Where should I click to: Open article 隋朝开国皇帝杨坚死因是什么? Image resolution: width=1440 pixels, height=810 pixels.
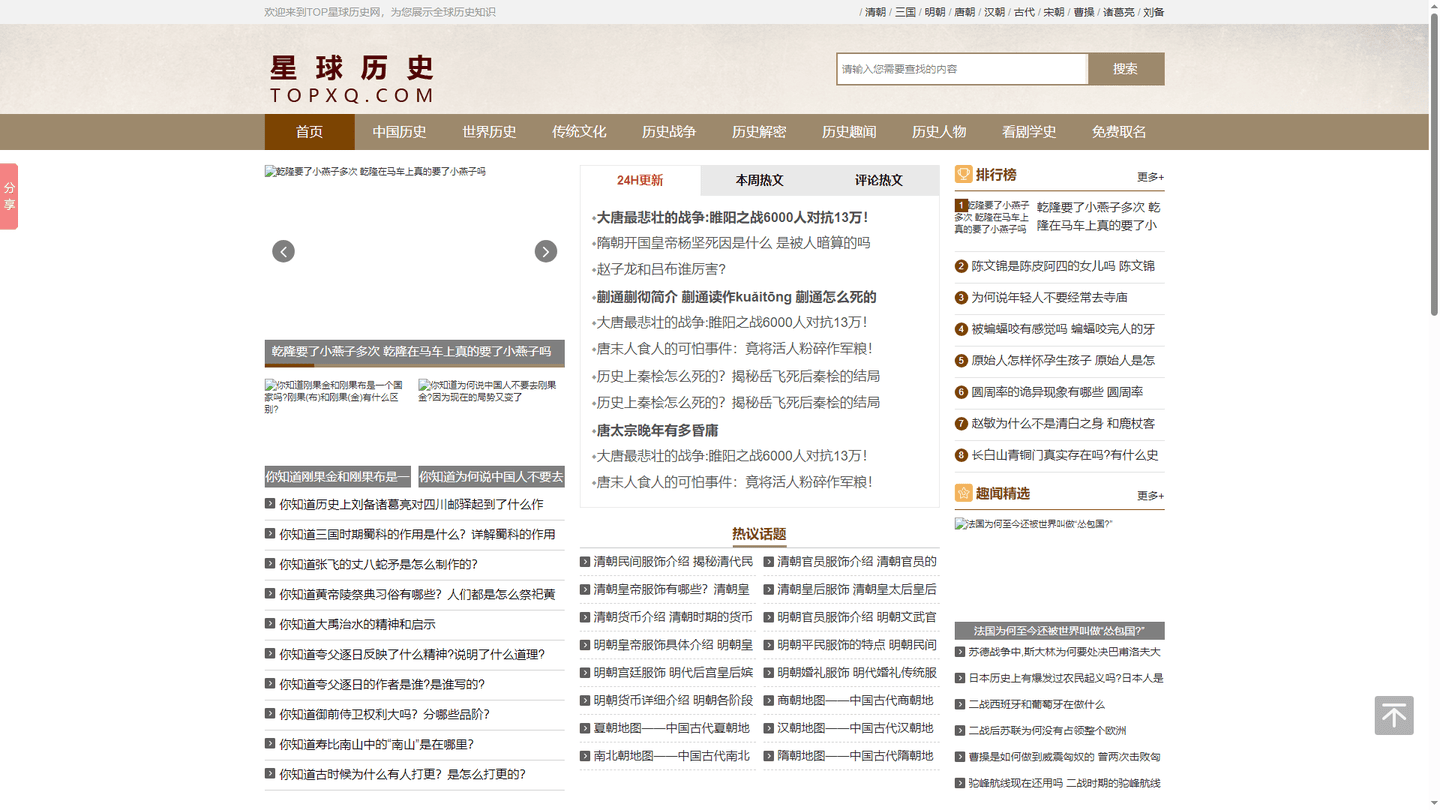pos(733,243)
